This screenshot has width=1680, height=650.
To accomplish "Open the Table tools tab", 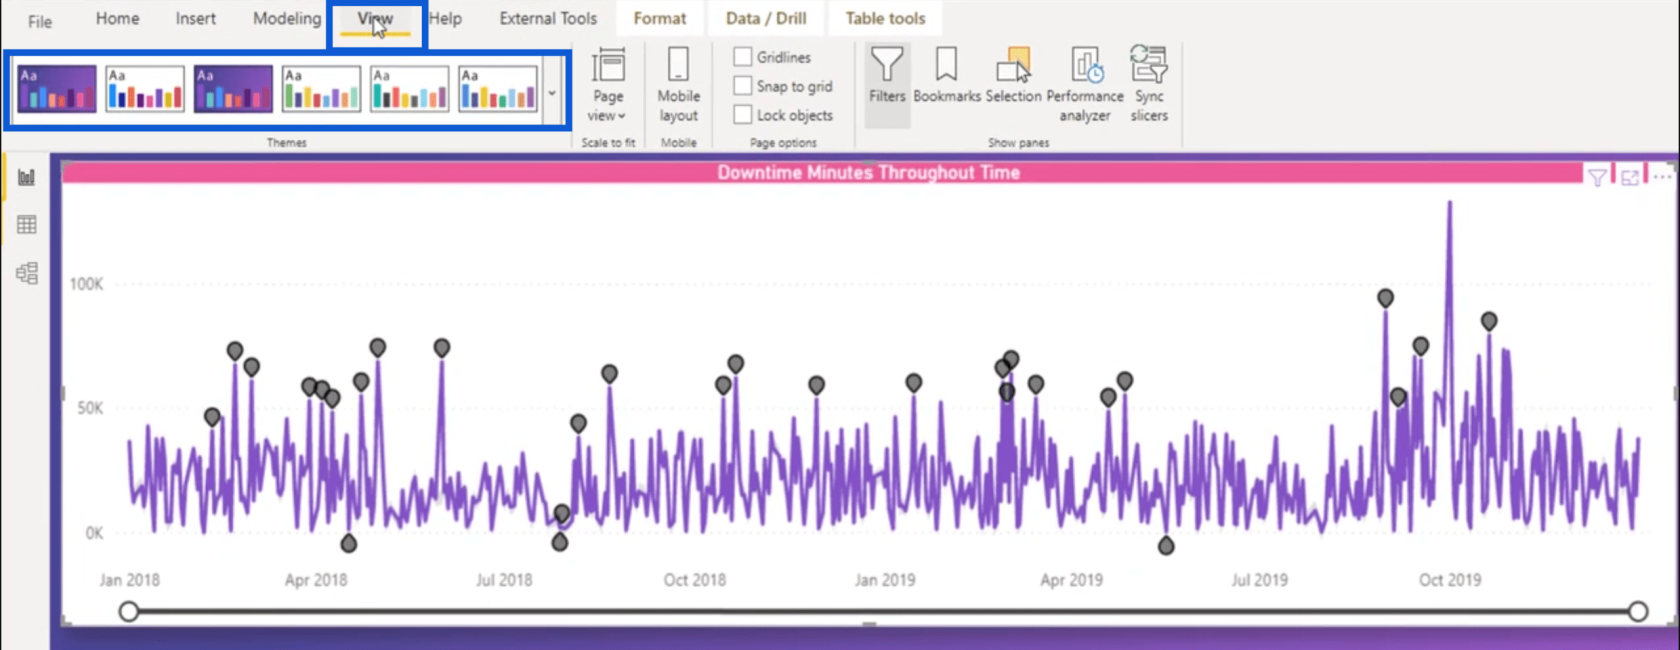I will point(885,18).
